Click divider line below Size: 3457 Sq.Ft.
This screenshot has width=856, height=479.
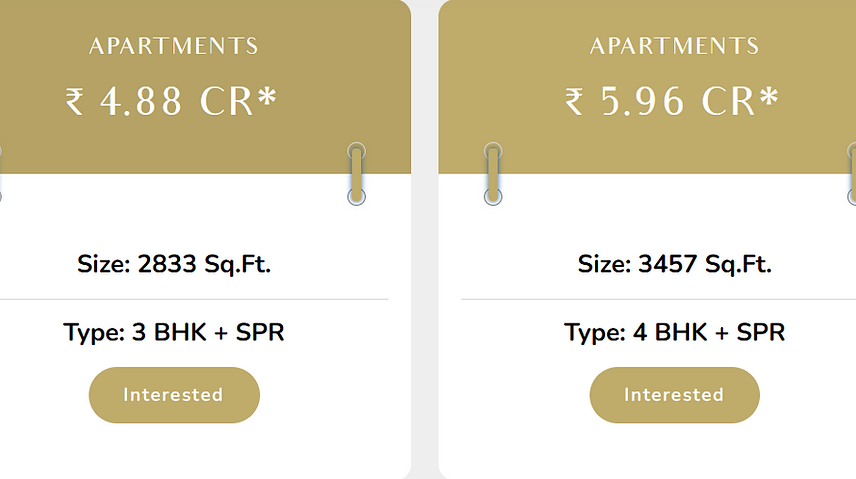(658, 299)
